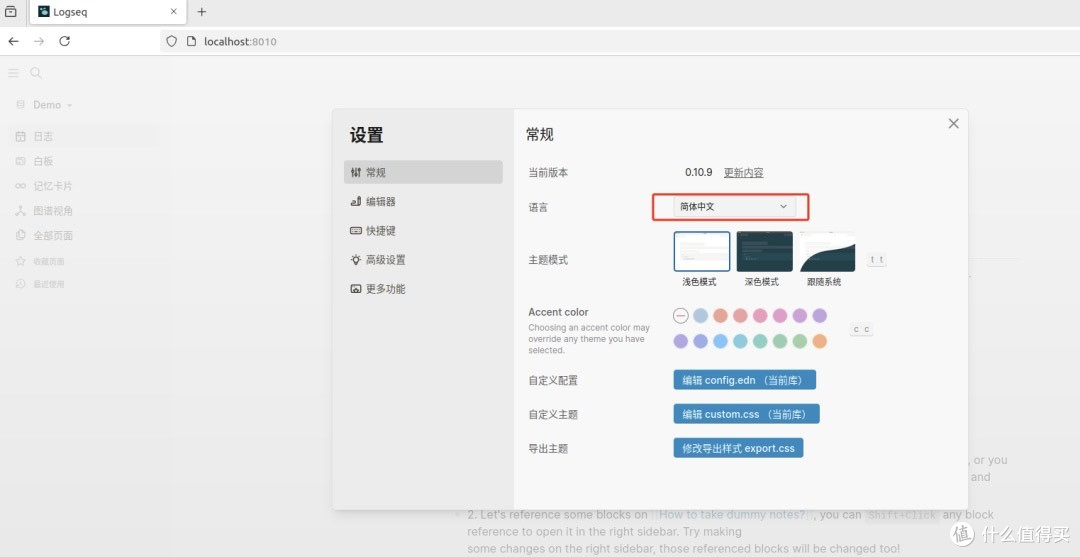Click 编辑 custom.css (当前库) button
The height and width of the screenshot is (557, 1080).
(747, 414)
